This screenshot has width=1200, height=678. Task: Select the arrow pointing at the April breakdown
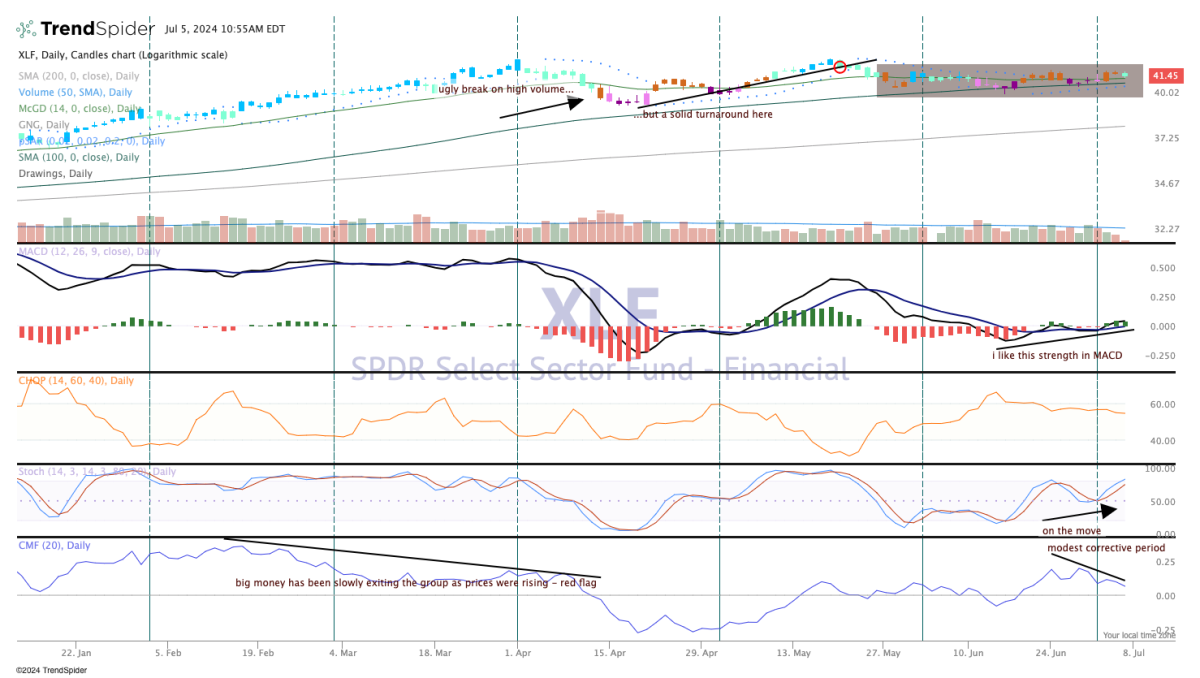coord(540,108)
